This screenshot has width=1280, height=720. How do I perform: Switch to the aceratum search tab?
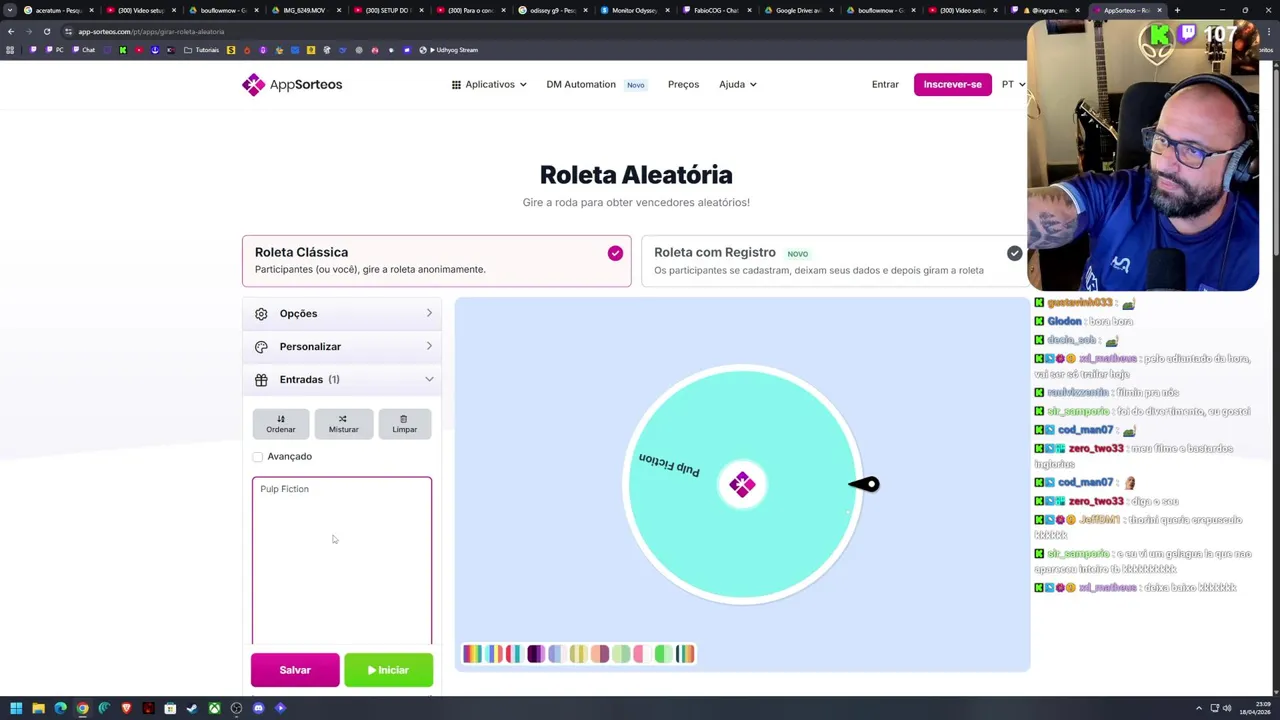point(58,10)
